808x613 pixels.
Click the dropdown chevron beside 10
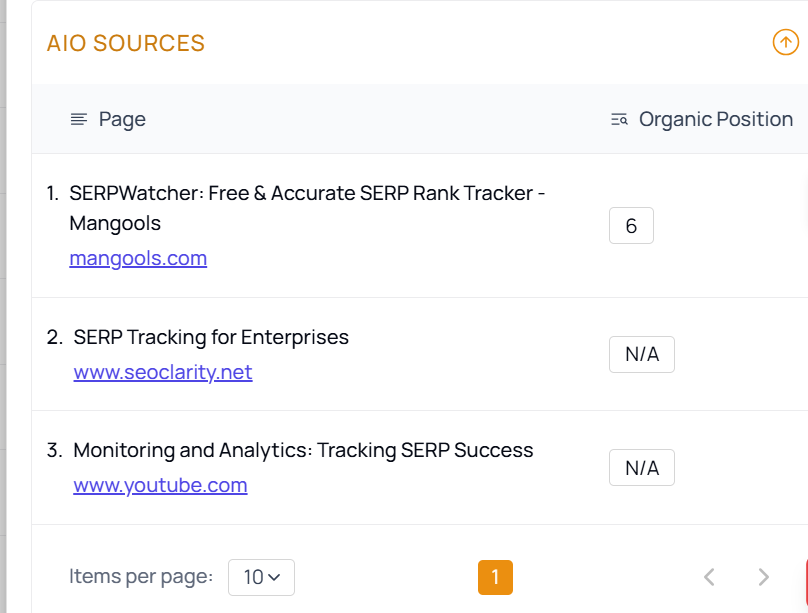tap(275, 577)
